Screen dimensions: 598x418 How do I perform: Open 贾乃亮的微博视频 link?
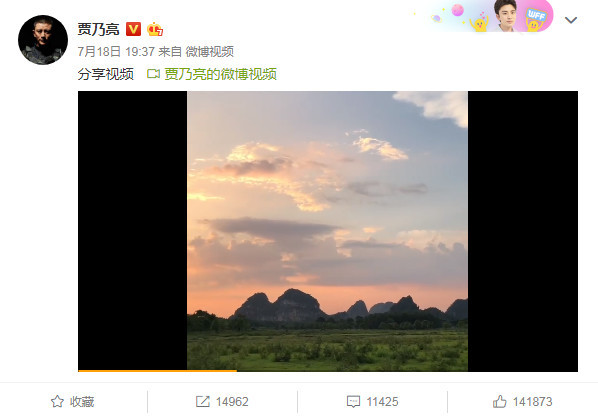(x=220, y=74)
